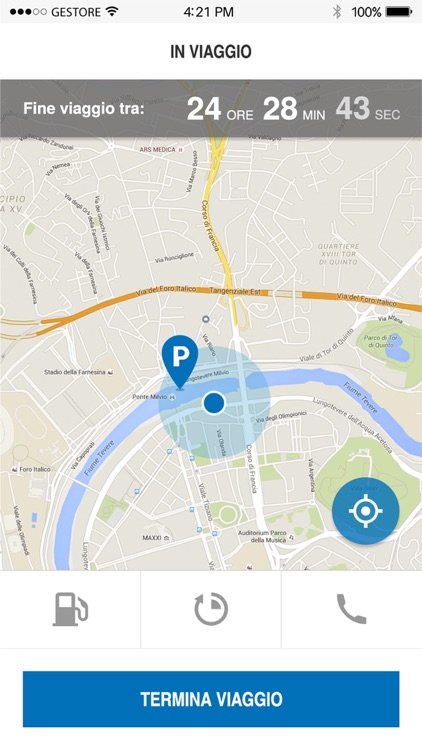Tap the Bluetooth icon in status bar
The height and width of the screenshot is (750, 422).
pos(337,12)
